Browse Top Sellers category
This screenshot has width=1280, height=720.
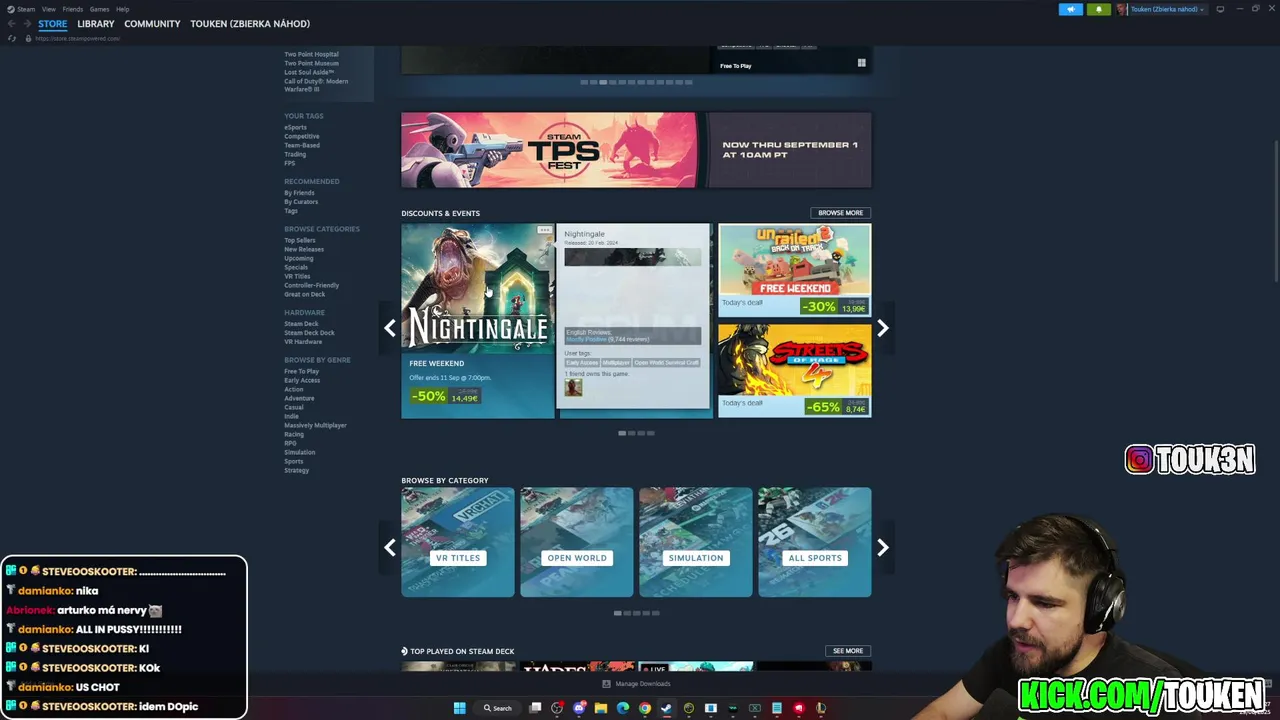click(299, 240)
